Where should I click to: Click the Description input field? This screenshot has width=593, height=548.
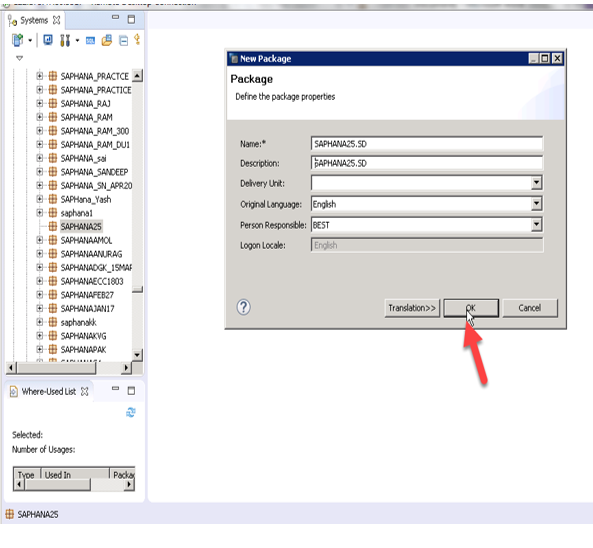[x=427, y=163]
